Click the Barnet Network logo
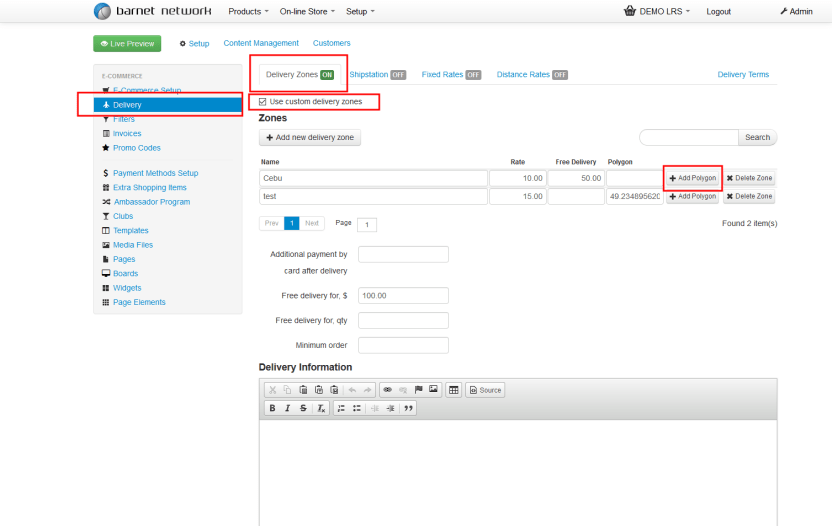 pos(152,11)
